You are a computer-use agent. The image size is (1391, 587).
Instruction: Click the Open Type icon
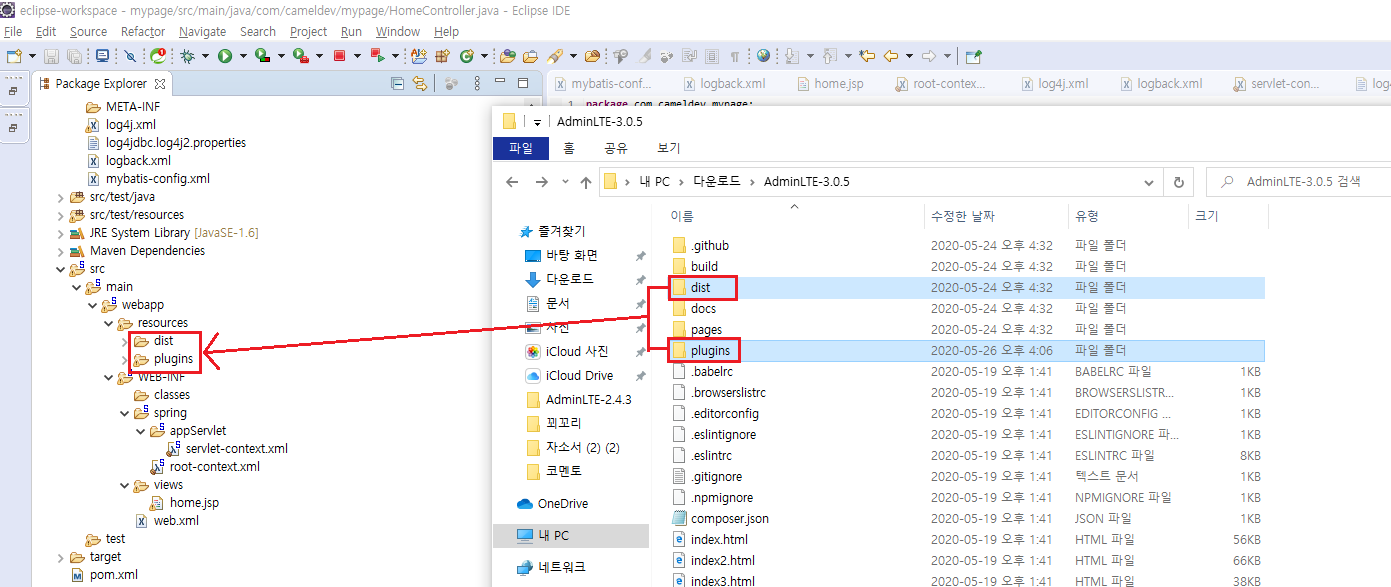click(507, 56)
